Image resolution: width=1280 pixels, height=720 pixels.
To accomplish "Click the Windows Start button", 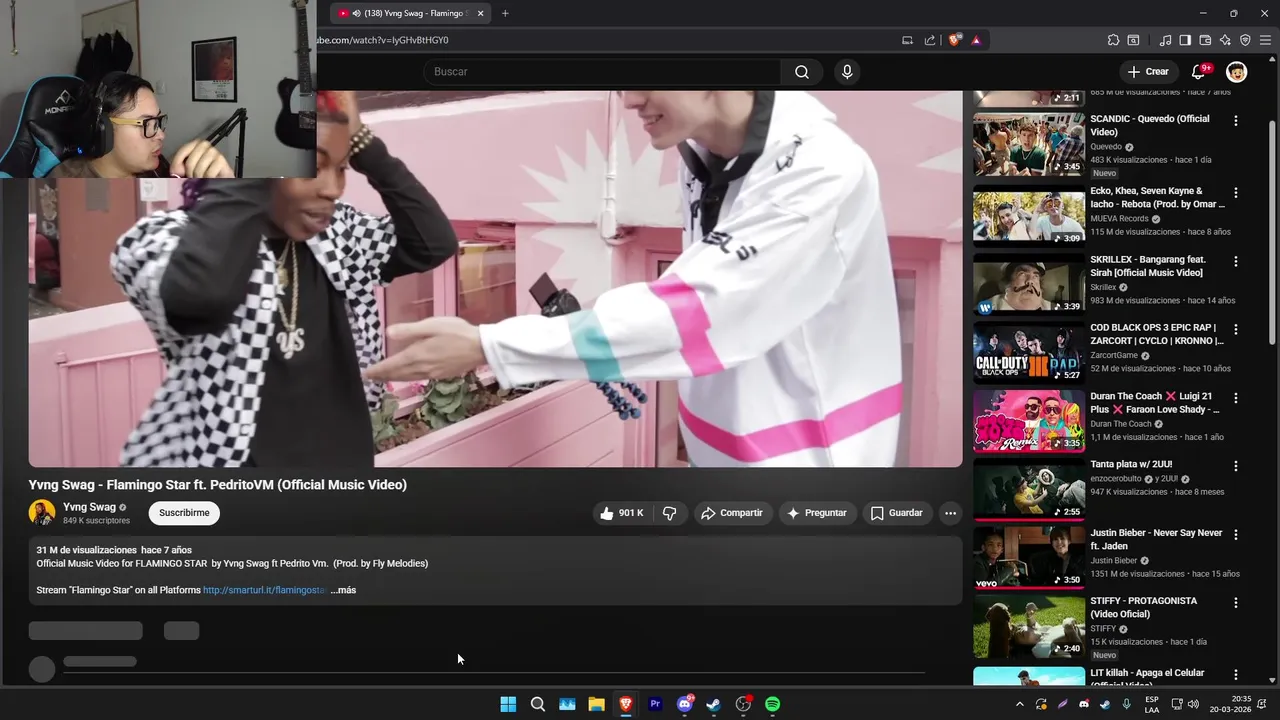I will (x=508, y=704).
